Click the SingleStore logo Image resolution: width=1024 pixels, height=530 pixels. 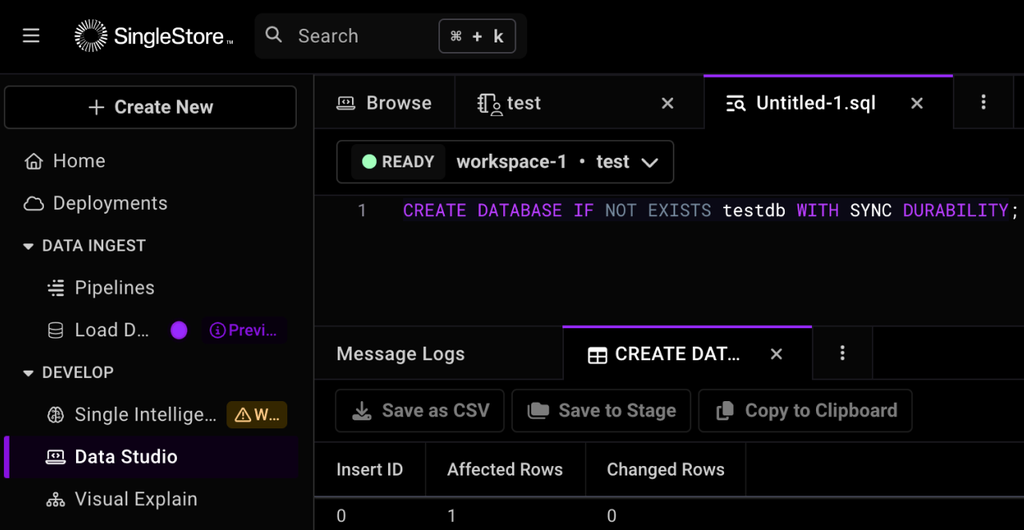(x=153, y=35)
